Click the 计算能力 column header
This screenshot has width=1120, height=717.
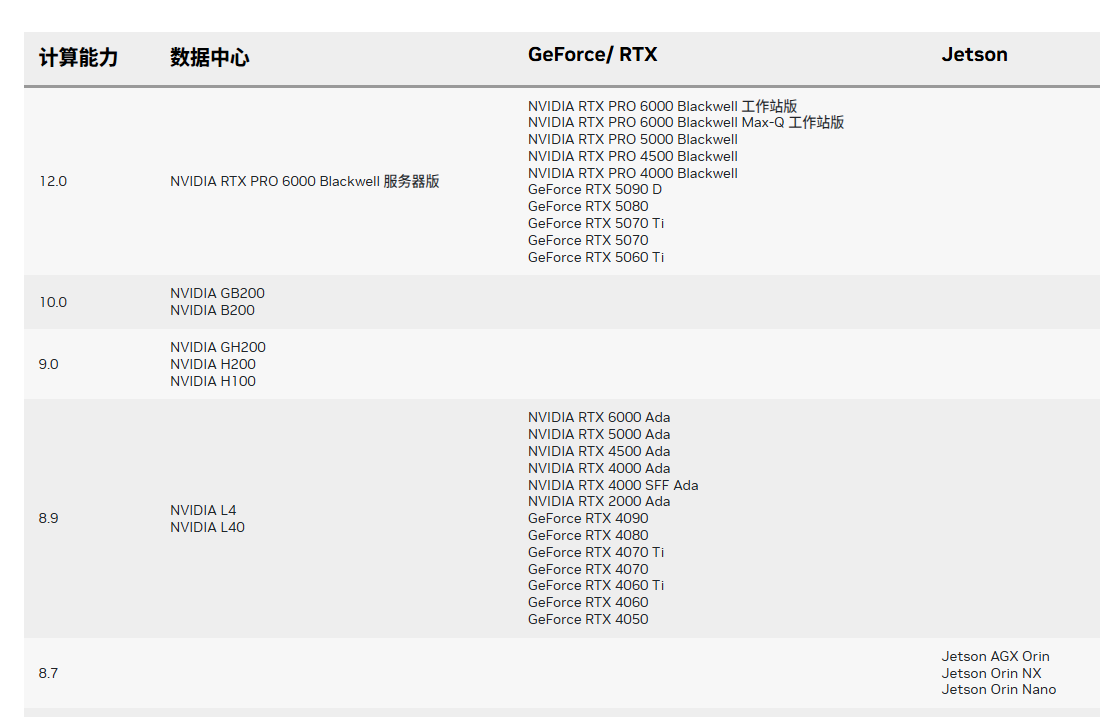pos(79,57)
